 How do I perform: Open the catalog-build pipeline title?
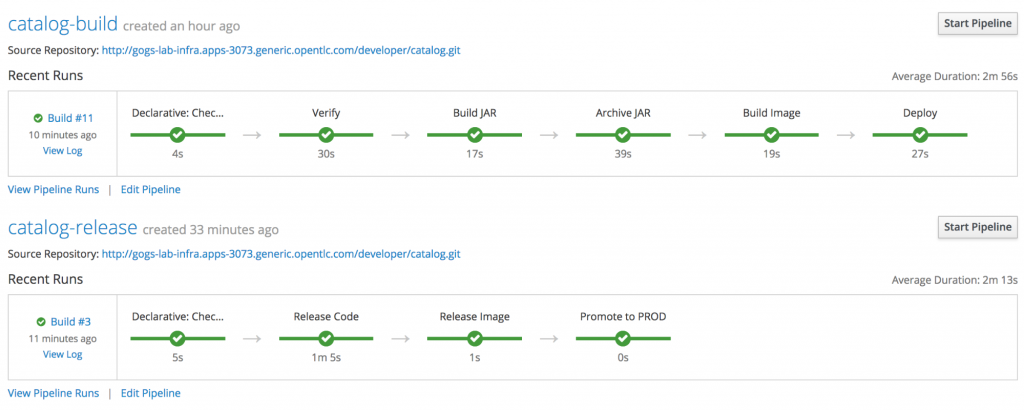coord(62,25)
